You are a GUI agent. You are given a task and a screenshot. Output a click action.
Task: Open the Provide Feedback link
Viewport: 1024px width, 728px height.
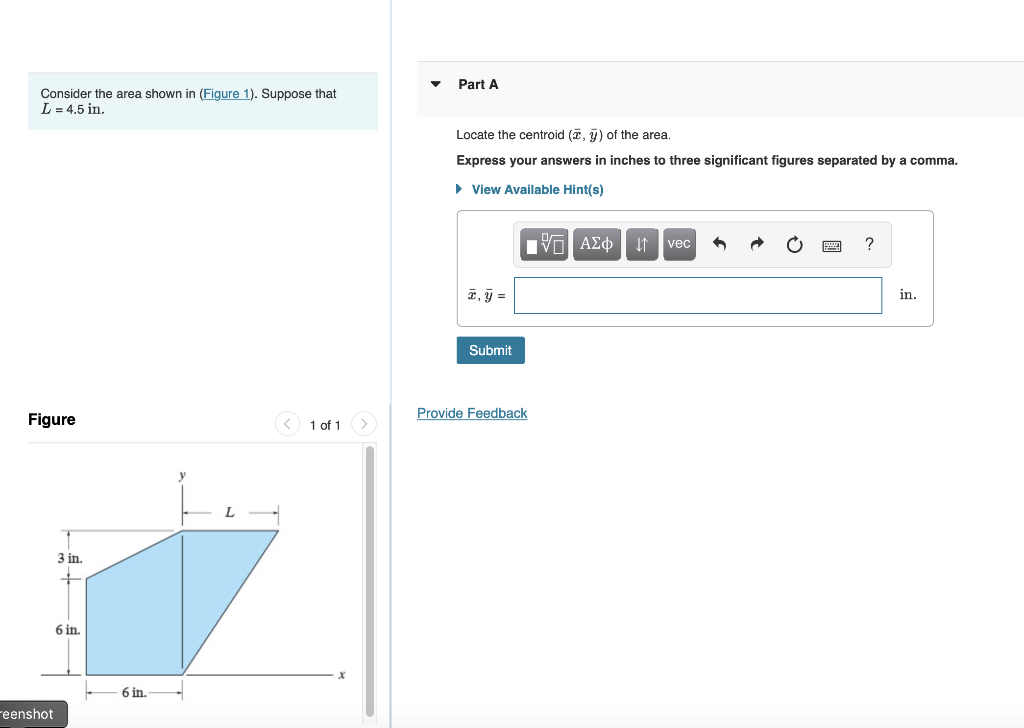[472, 413]
